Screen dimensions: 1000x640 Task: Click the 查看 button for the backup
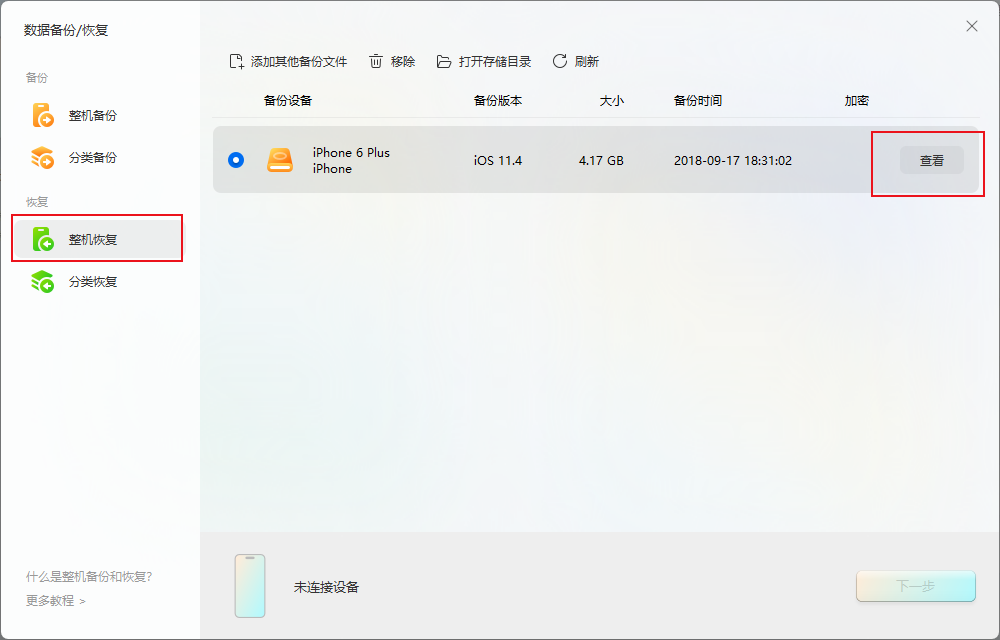click(931, 160)
